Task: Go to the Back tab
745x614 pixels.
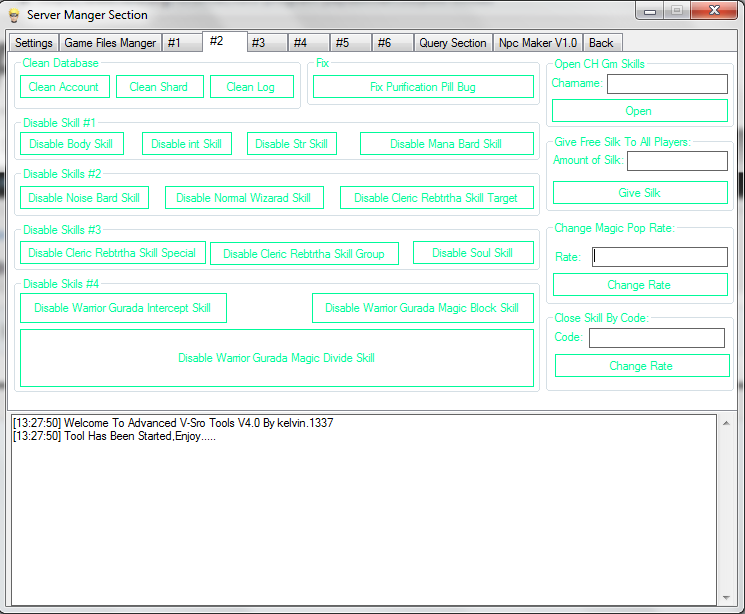Action: (602, 43)
